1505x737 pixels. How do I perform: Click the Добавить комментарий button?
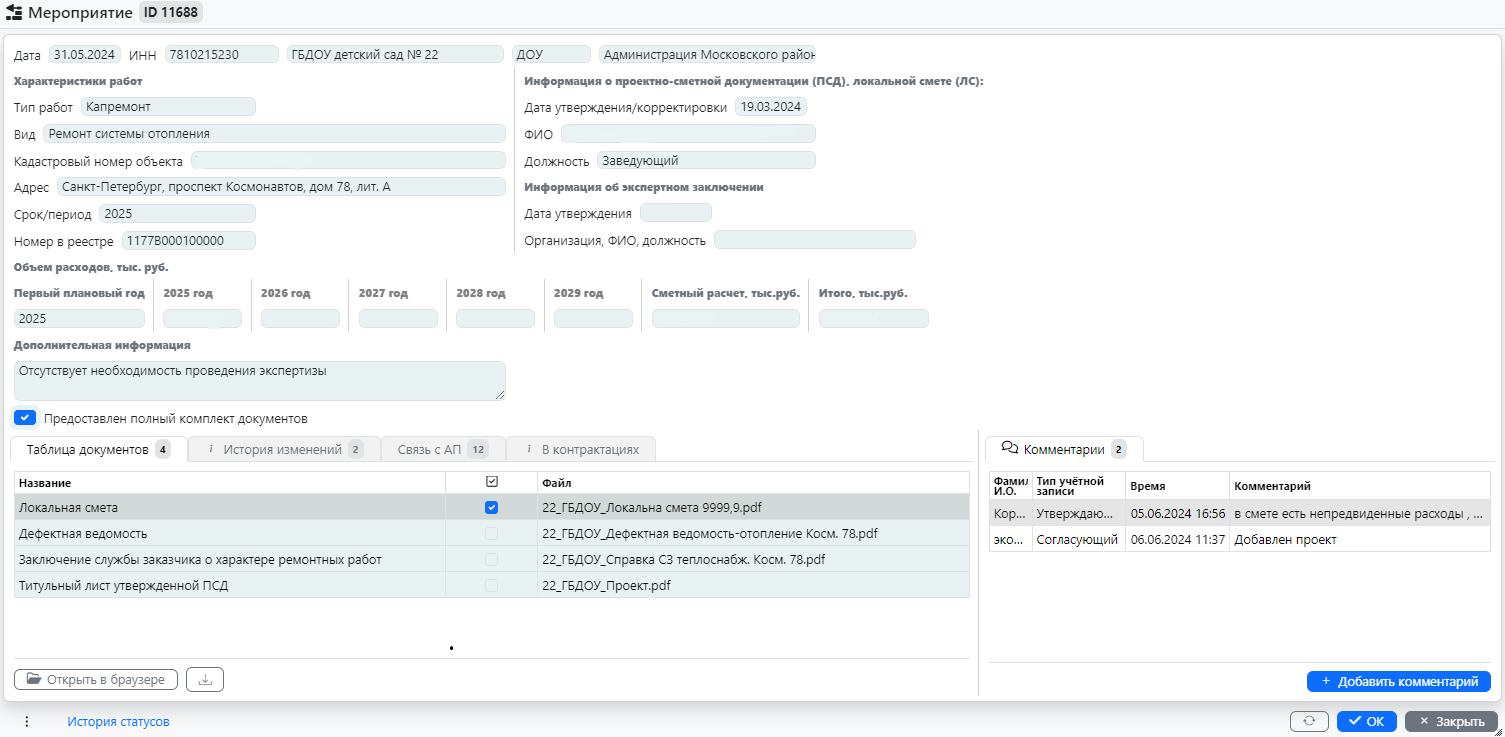tap(1398, 681)
